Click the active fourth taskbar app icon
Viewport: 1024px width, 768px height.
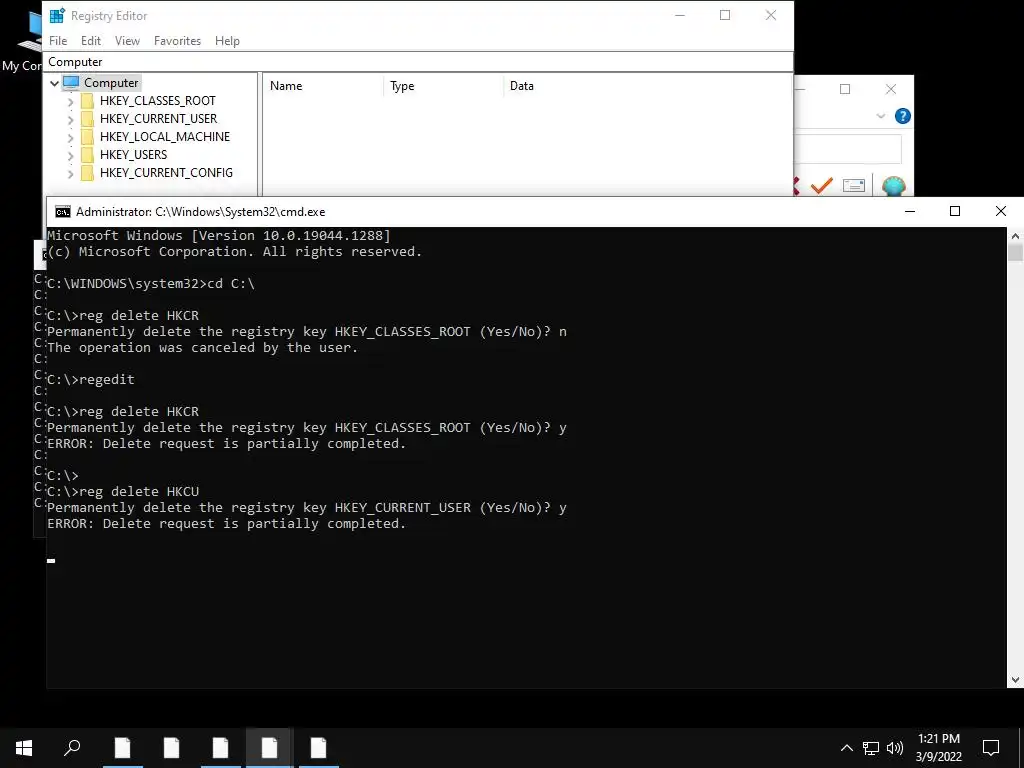point(270,748)
